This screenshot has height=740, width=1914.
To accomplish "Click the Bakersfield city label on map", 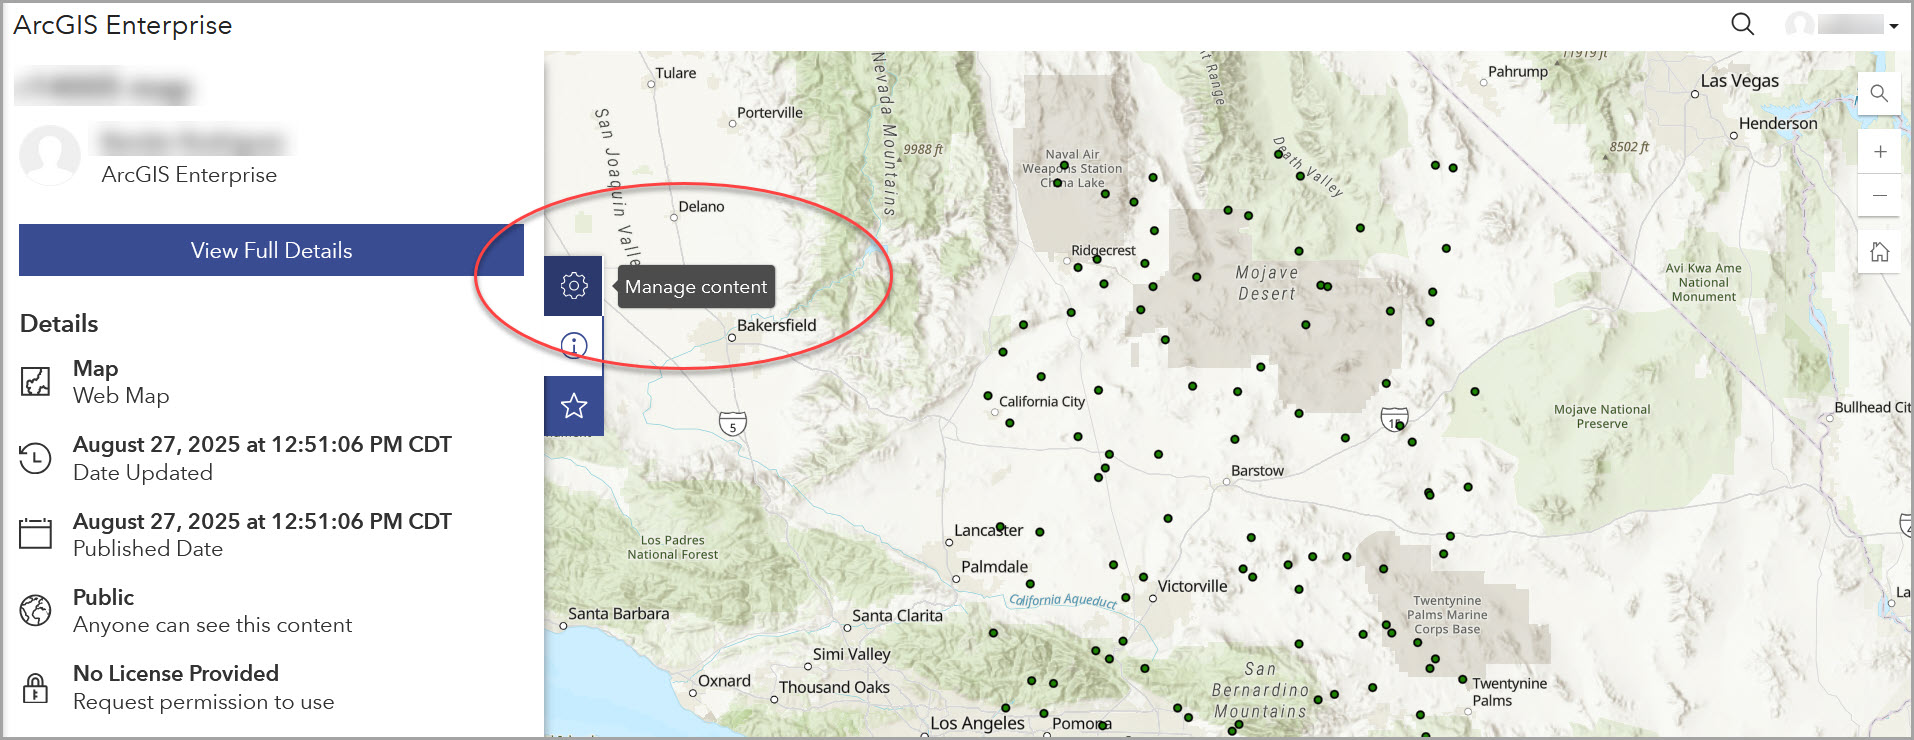I will coord(777,325).
